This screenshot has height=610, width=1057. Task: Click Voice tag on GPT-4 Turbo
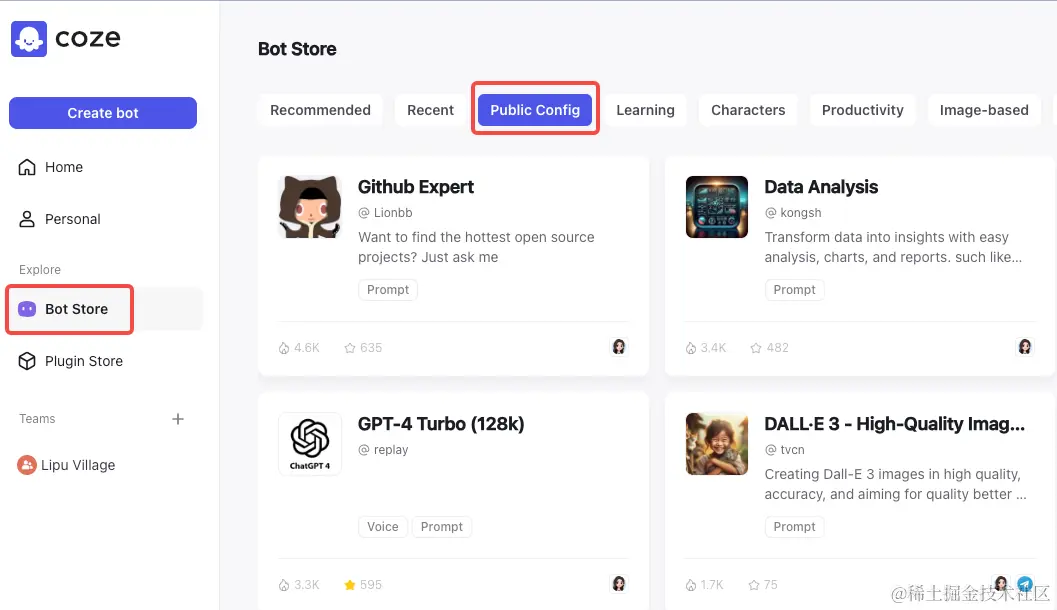[x=383, y=527]
